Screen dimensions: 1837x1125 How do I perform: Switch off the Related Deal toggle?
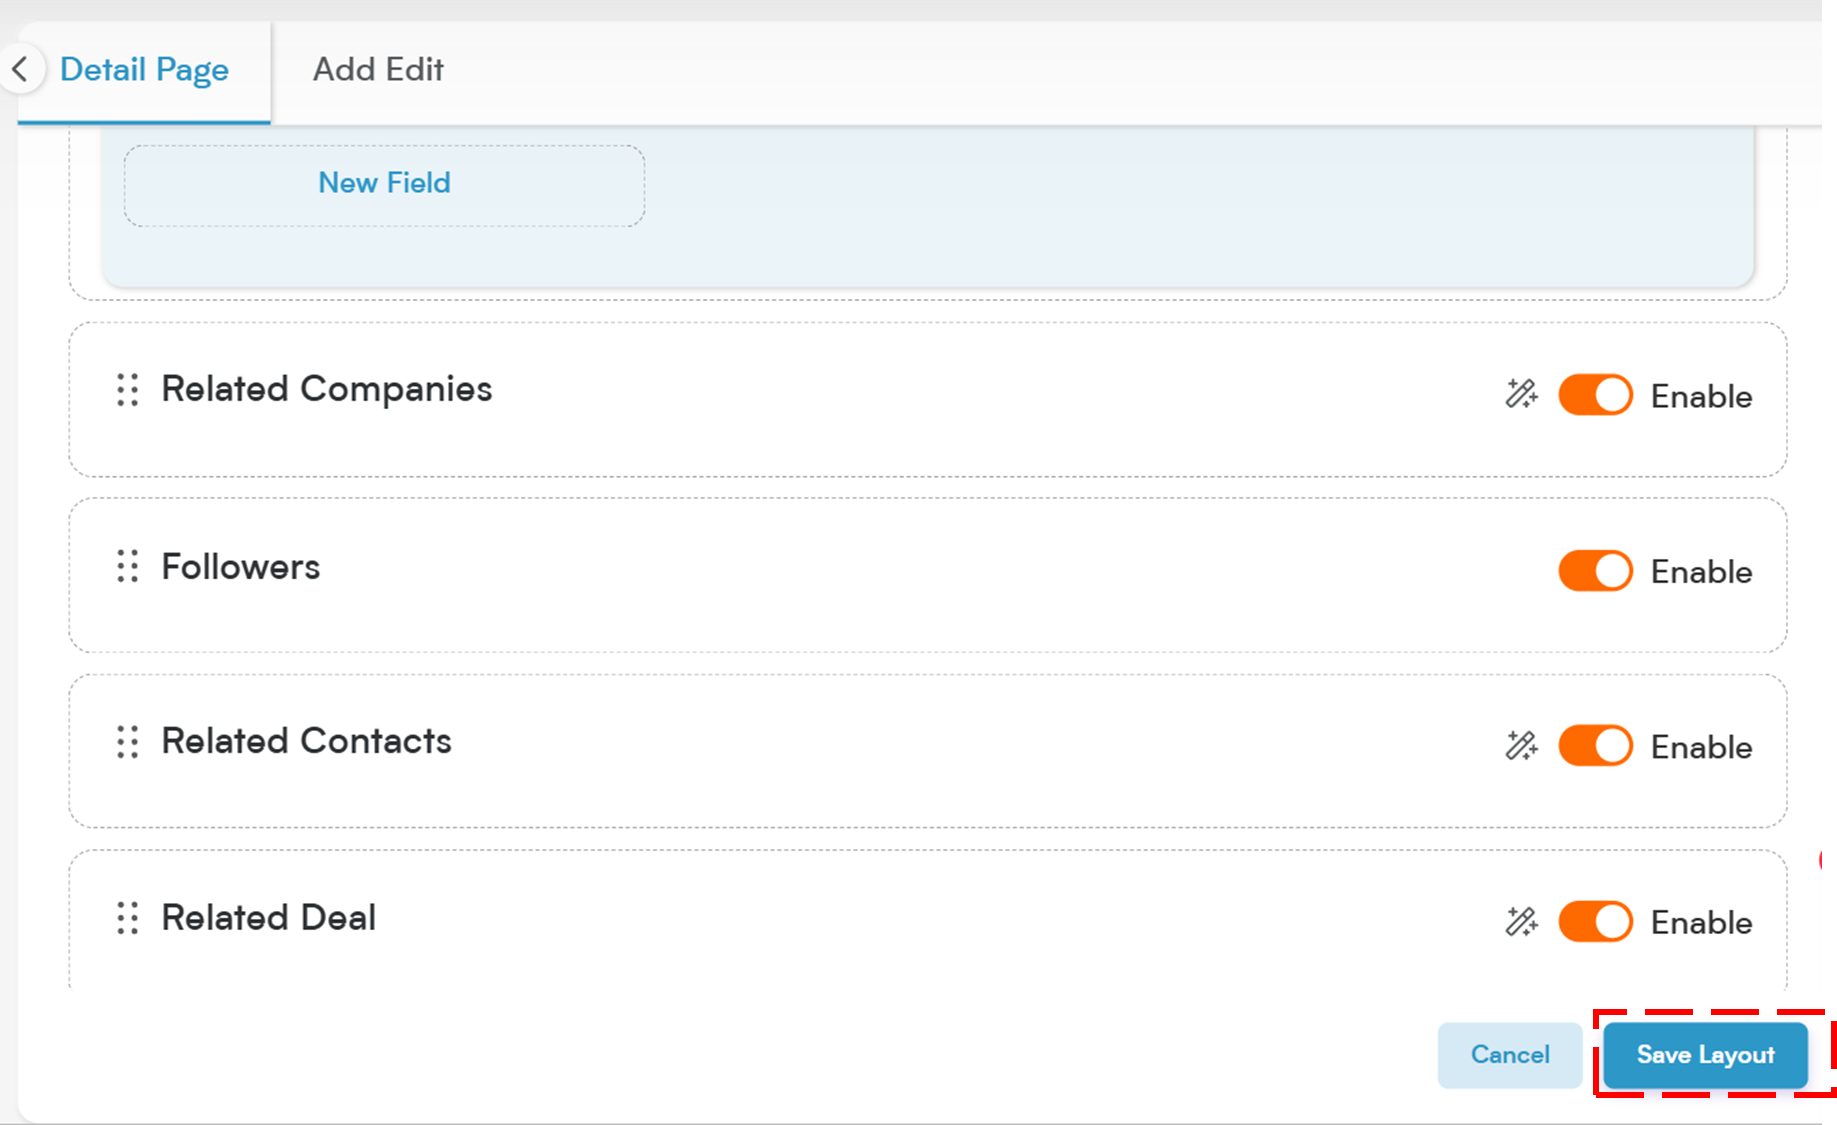coord(1595,921)
